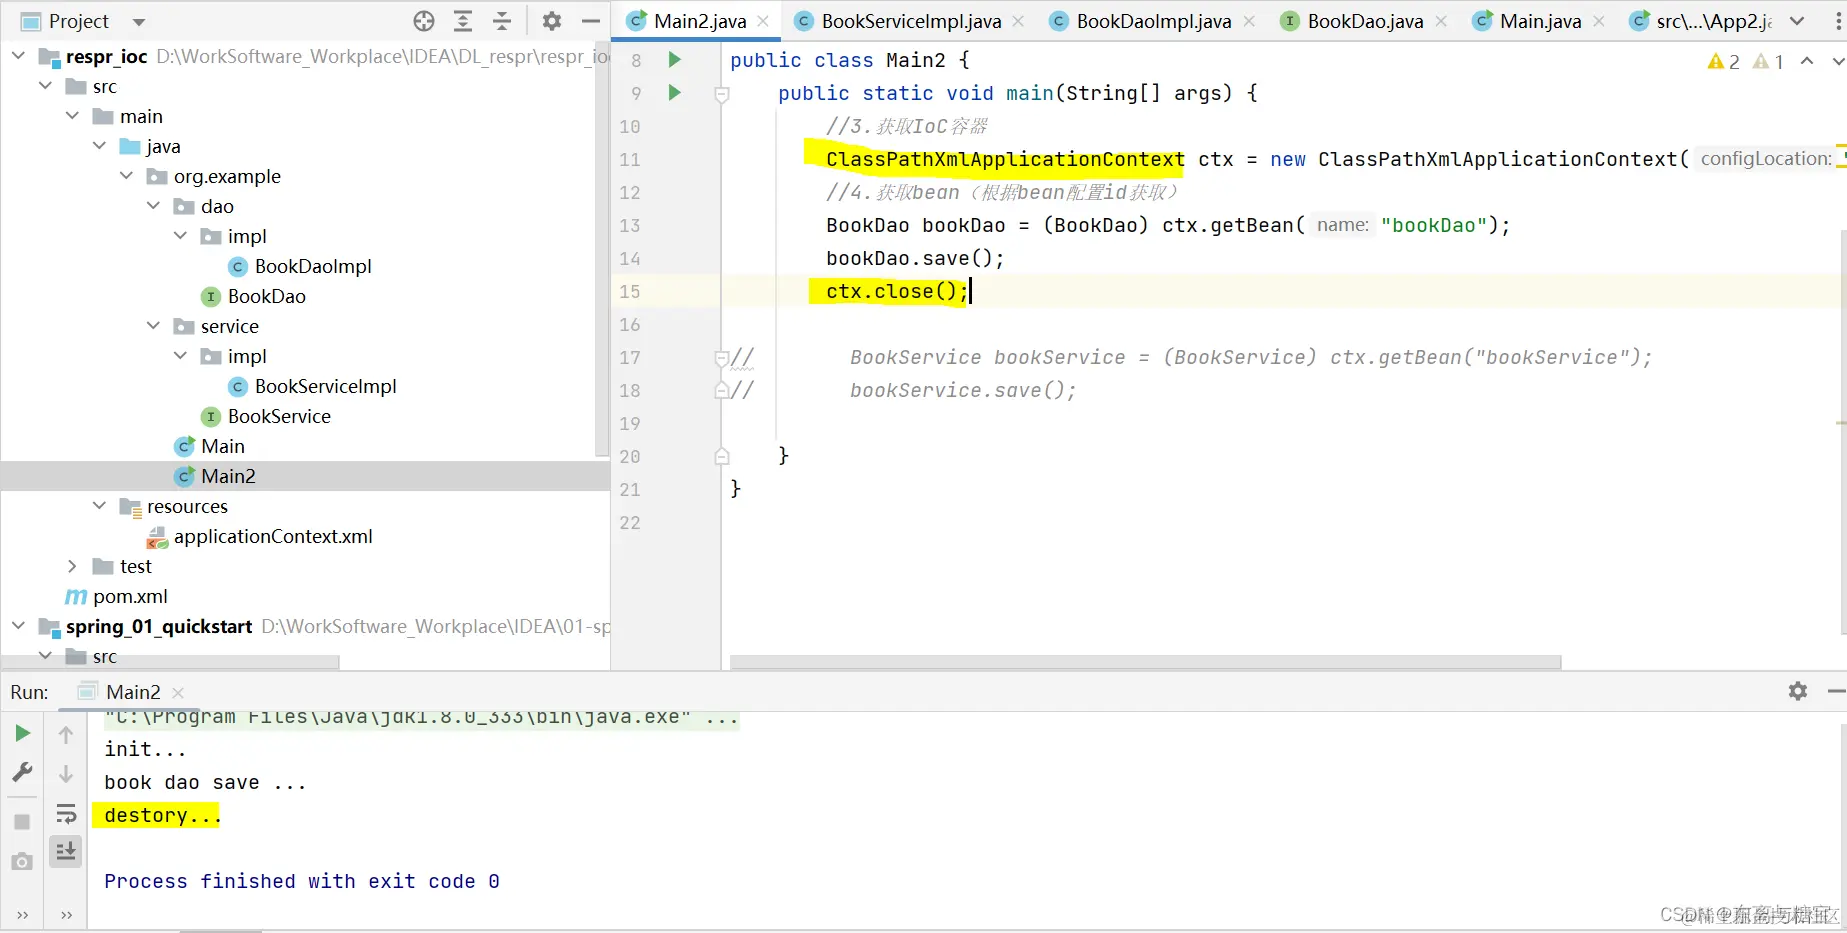Click the Stop square in Run panel
Image resolution: width=1847 pixels, height=933 pixels.
point(22,821)
